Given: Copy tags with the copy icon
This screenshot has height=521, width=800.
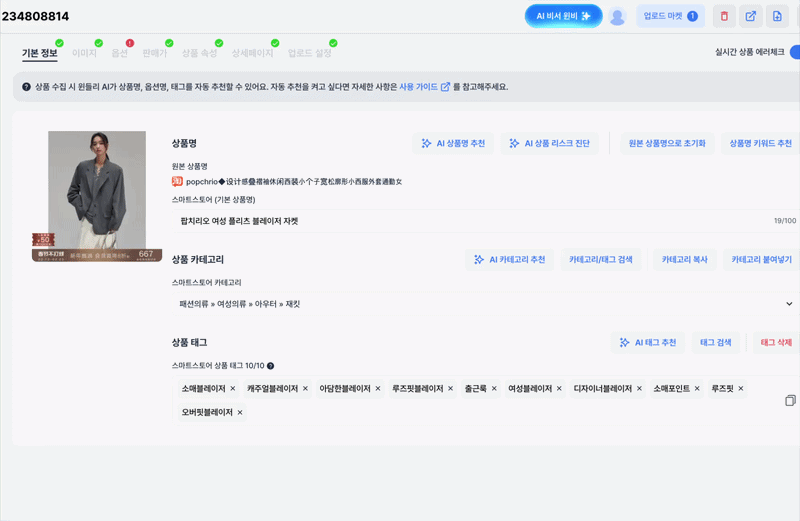Looking at the screenshot, I should (790, 401).
